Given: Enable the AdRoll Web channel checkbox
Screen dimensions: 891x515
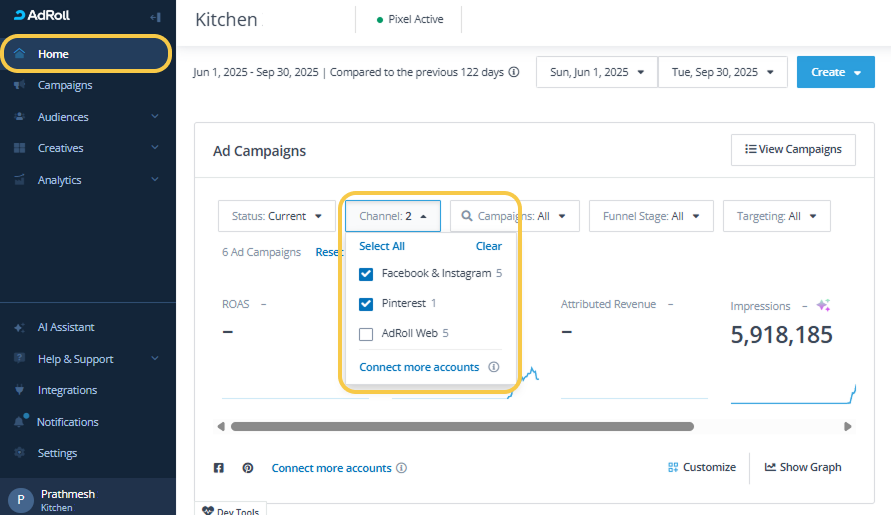Looking at the screenshot, I should [x=366, y=334].
